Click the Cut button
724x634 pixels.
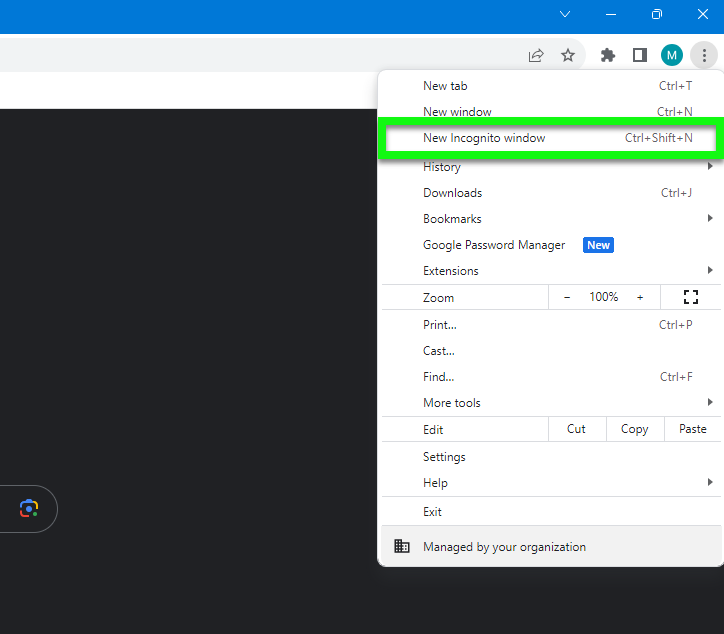(577, 429)
